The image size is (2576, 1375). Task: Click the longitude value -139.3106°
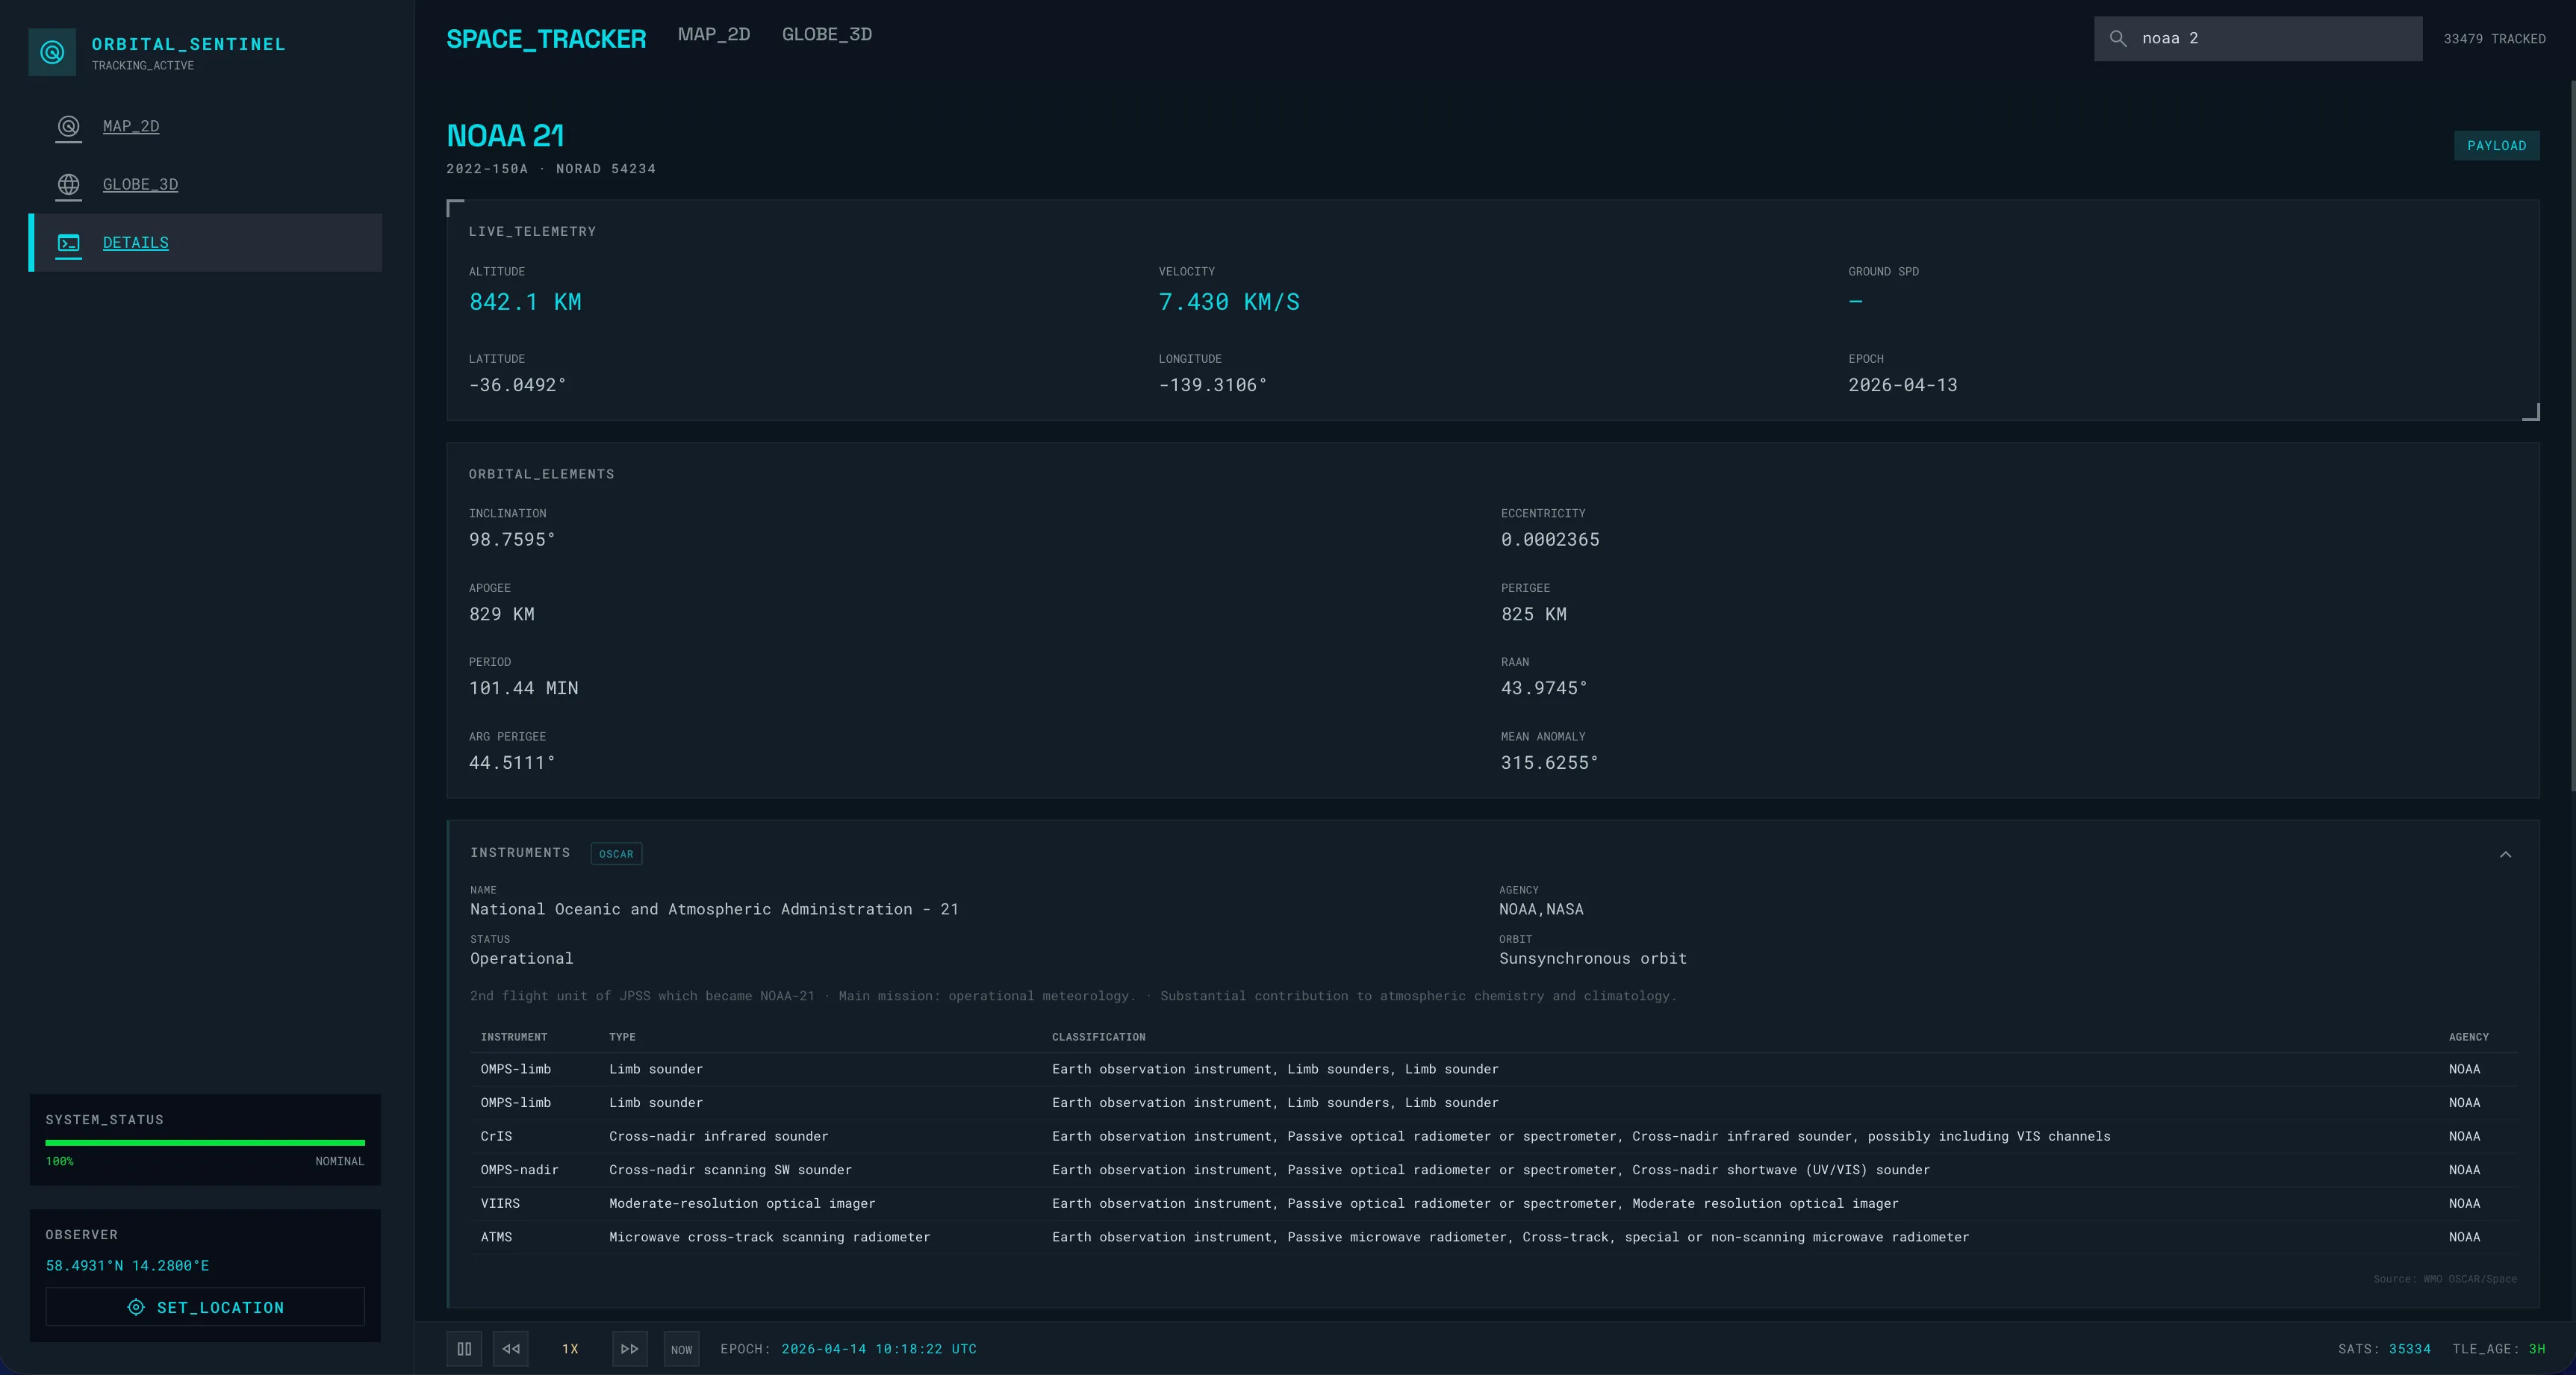coord(1212,385)
